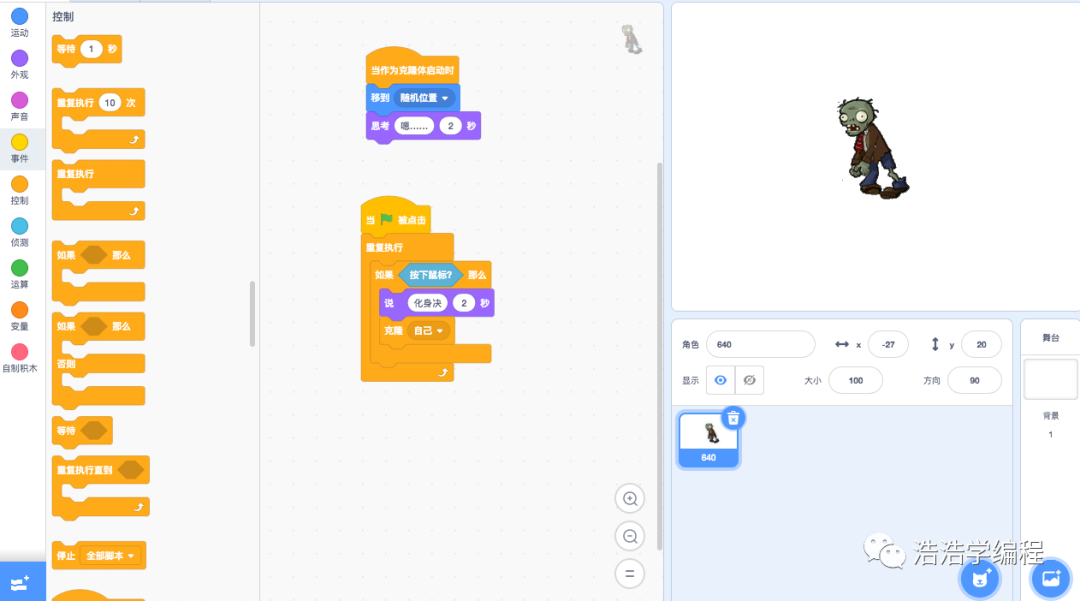
Task: Select the 外观 (Looks) category circle
Action: 19,59
